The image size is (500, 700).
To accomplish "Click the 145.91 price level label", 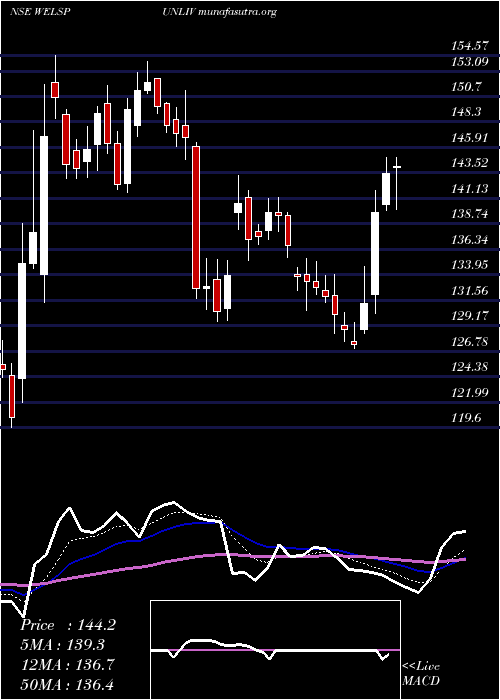I will pos(469,138).
